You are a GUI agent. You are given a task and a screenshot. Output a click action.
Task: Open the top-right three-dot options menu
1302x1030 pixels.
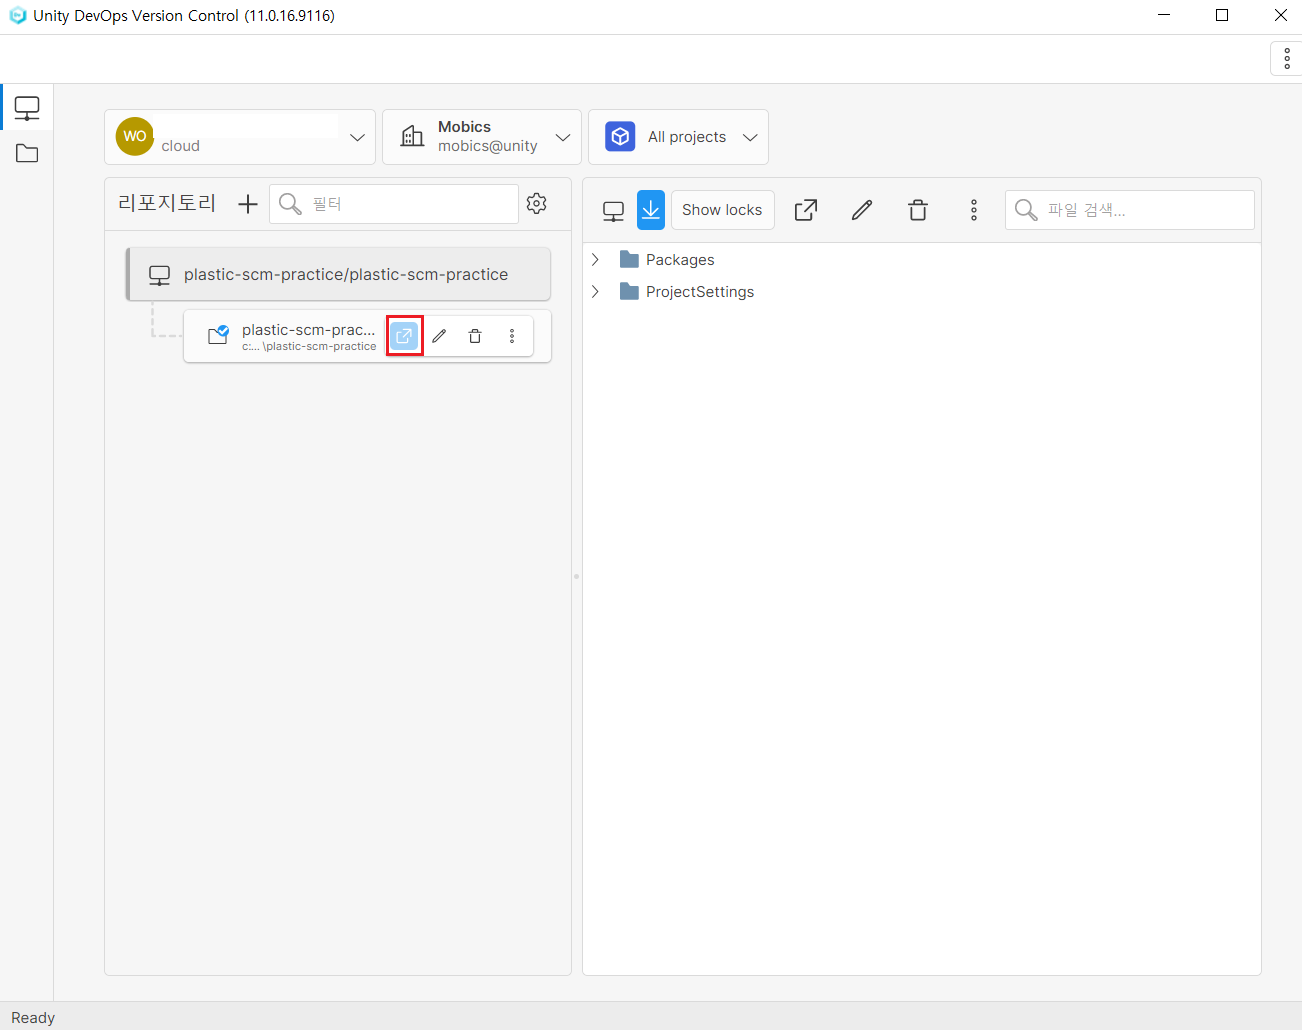(1286, 59)
